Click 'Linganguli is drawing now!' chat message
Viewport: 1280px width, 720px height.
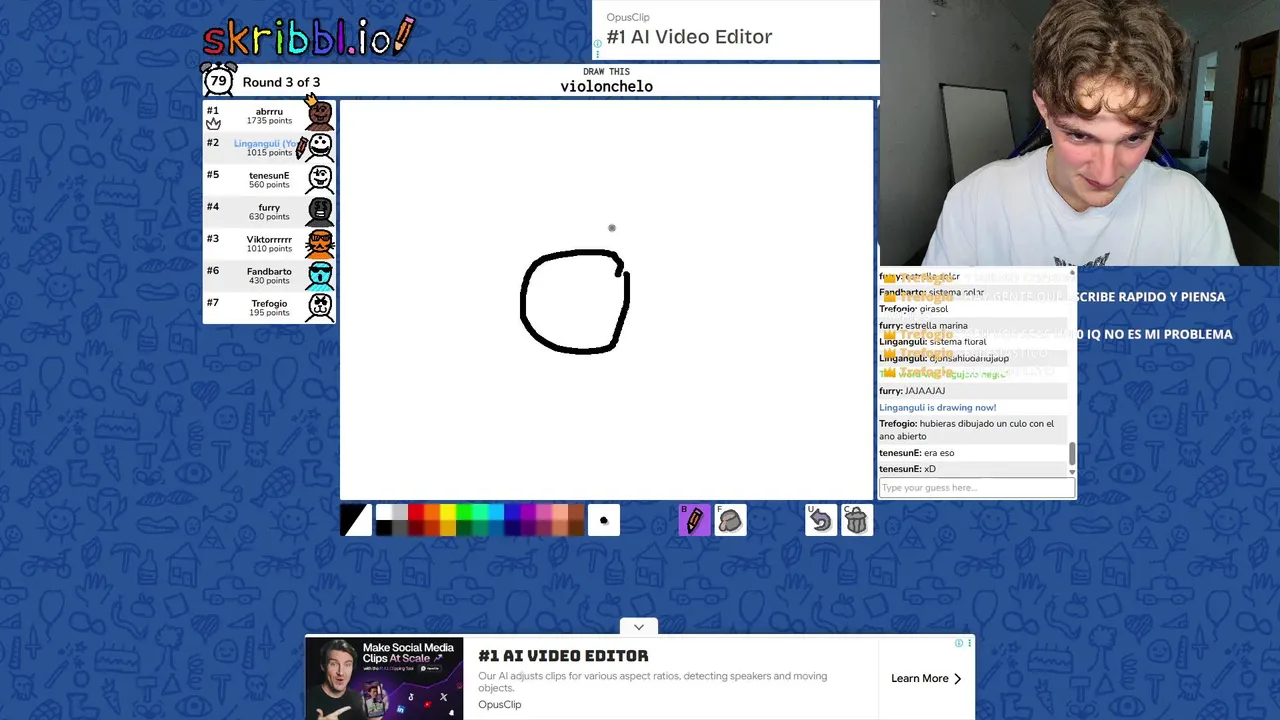937,408
